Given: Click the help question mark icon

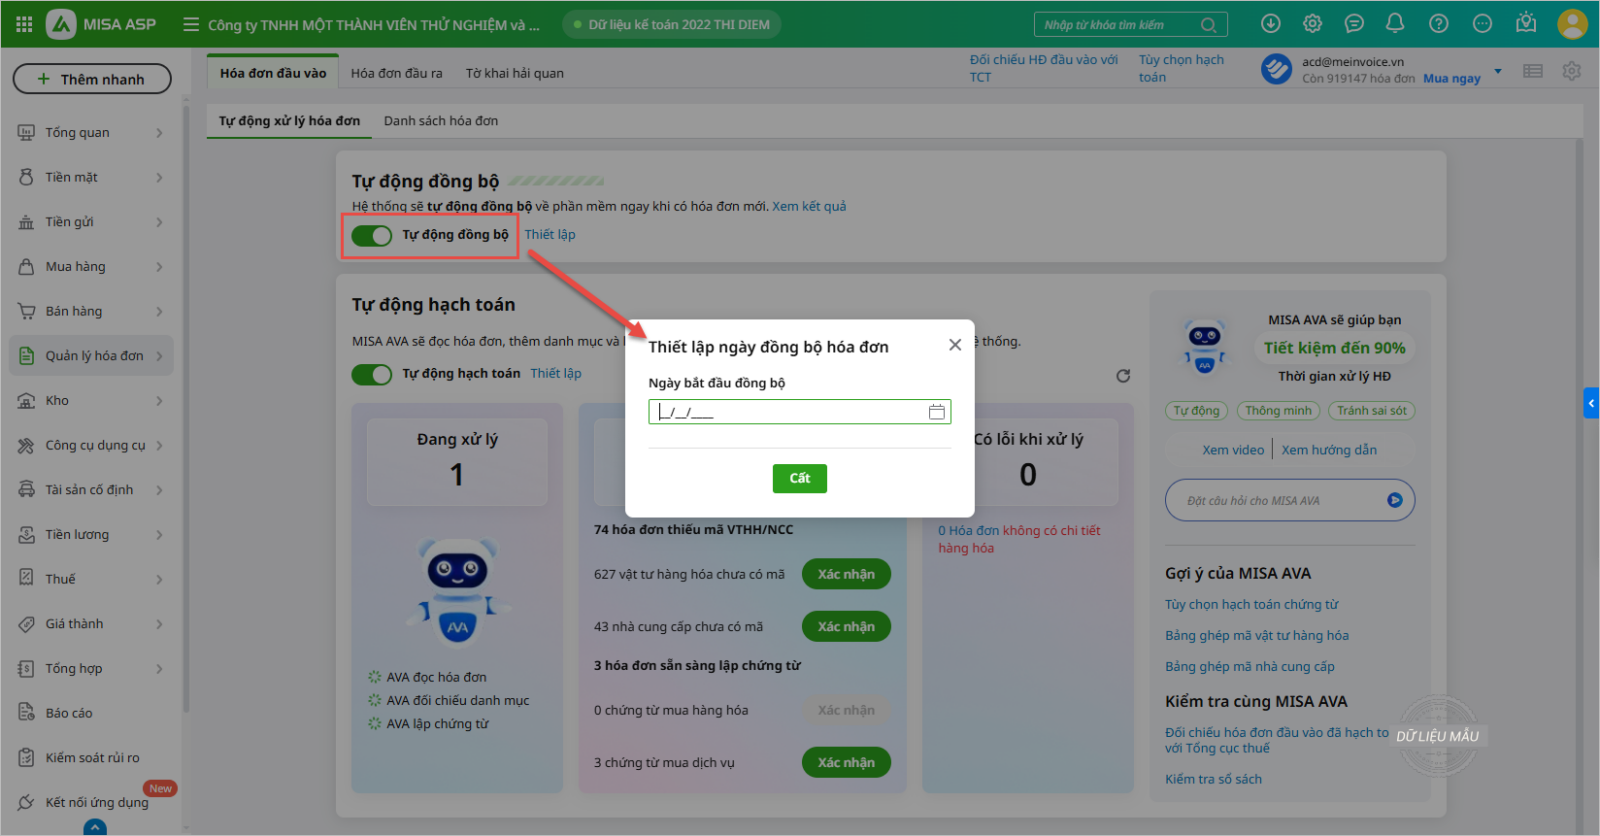Looking at the screenshot, I should click(1438, 23).
